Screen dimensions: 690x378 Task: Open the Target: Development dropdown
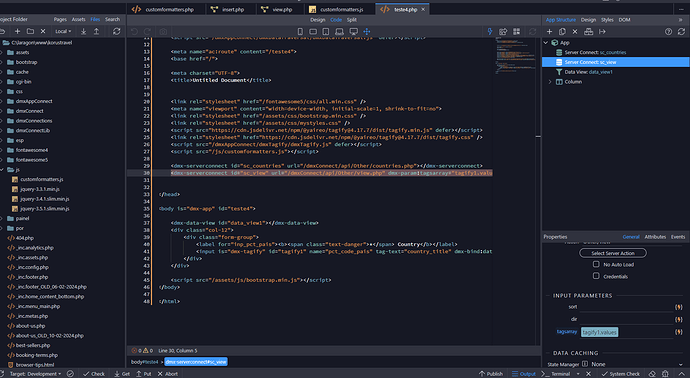coord(36,374)
